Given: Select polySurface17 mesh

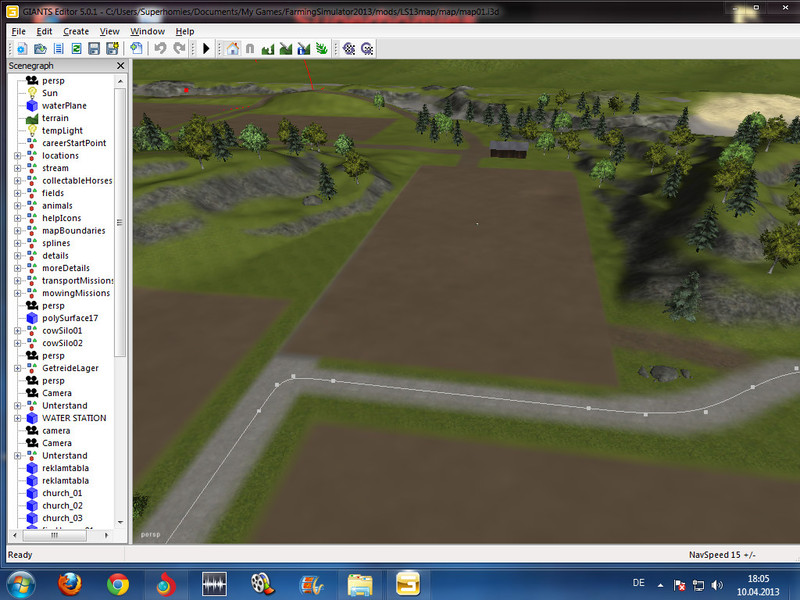Looking at the screenshot, I should tap(70, 318).
